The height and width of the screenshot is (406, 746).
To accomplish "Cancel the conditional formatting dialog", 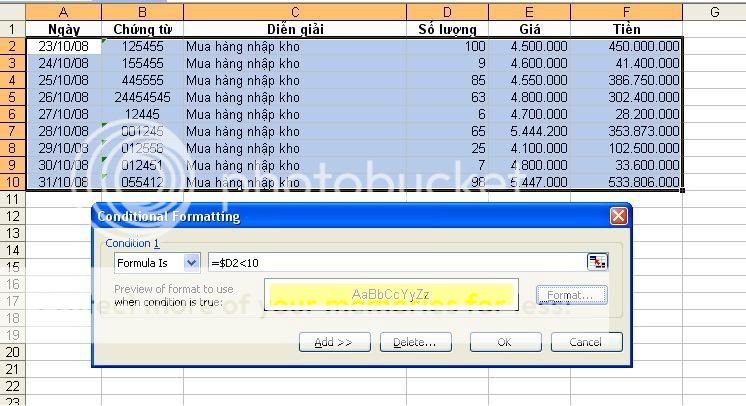I will (586, 342).
